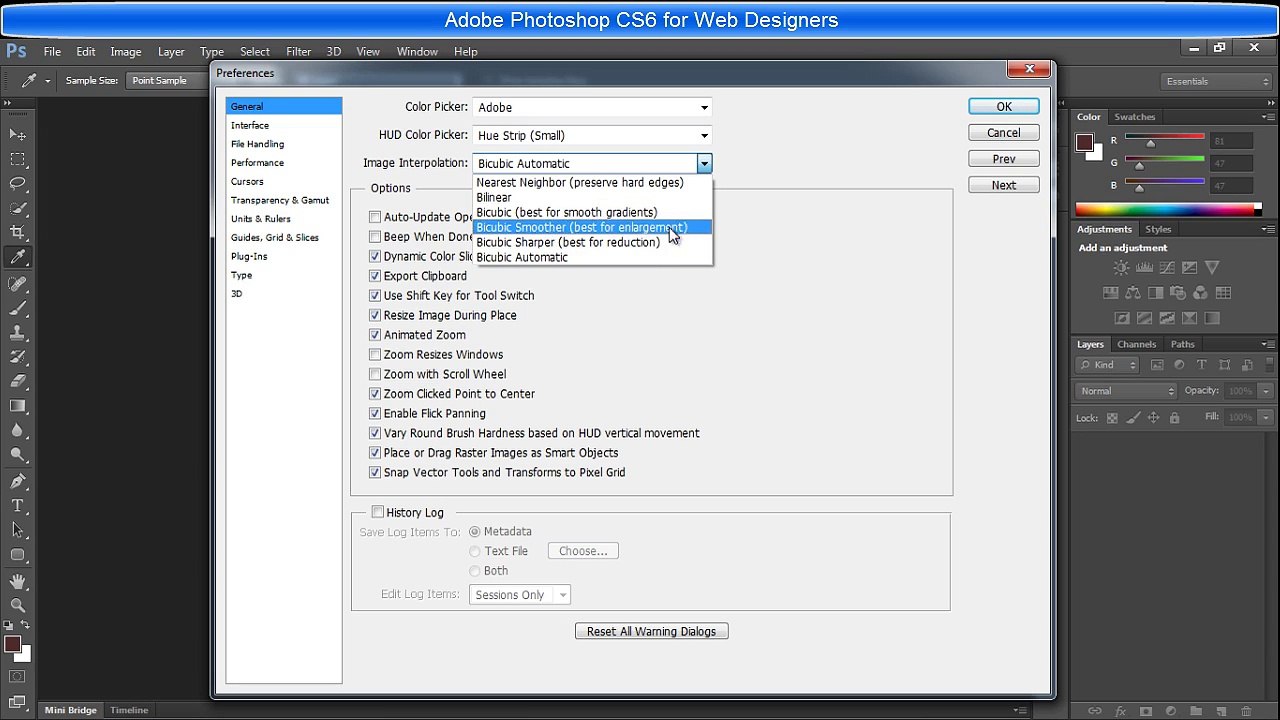
Task: Open the Filter menu
Action: tap(298, 51)
